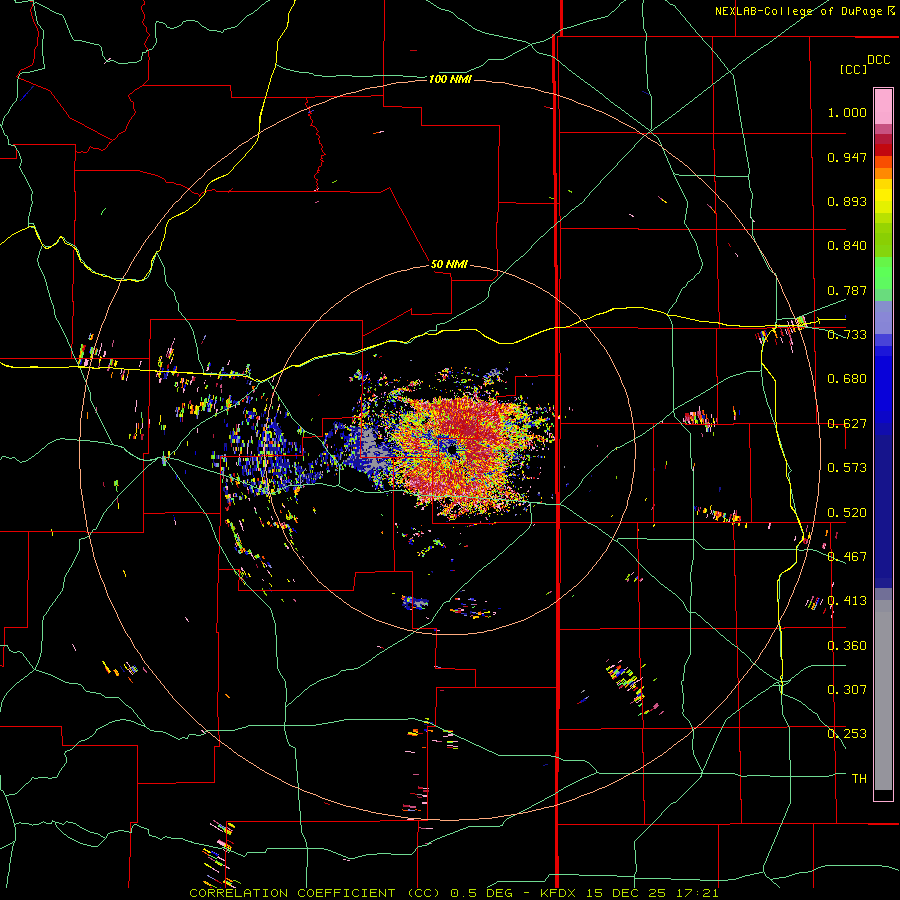Viewport: 900px width, 900px height.
Task: Click the 0.787 color scale value
Action: [x=847, y=290]
